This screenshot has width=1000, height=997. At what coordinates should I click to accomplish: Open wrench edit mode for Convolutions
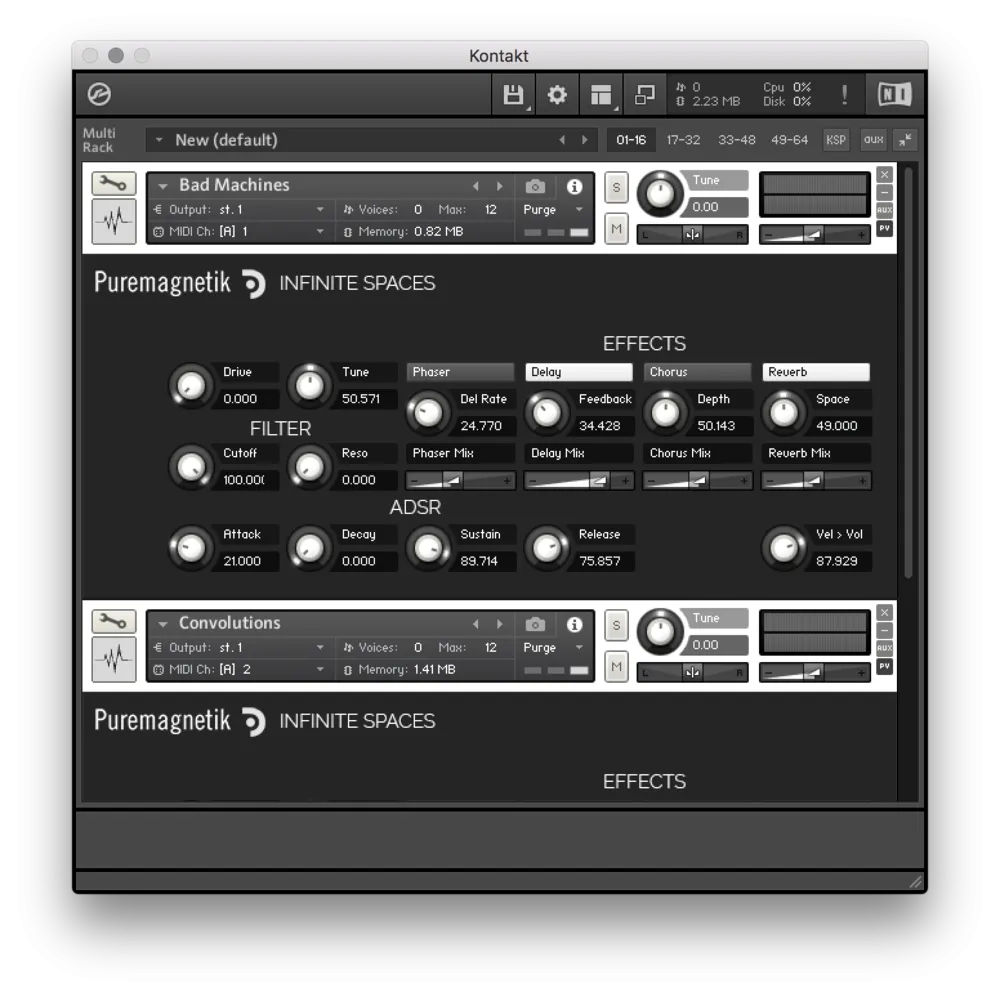(x=114, y=622)
